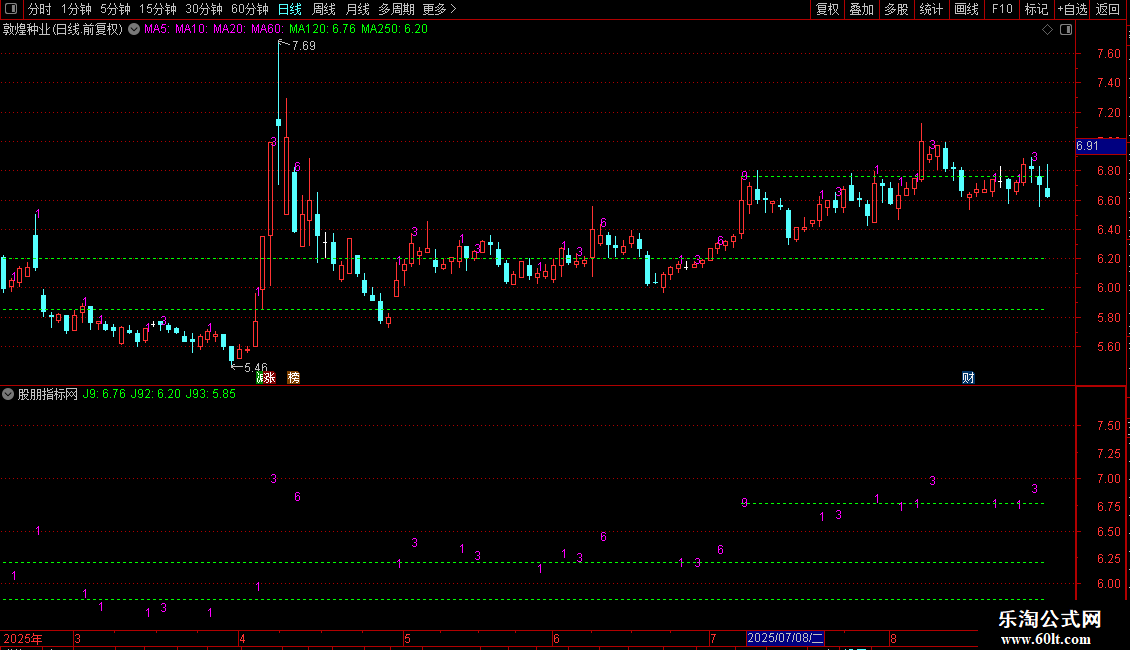1130x650 pixels.
Task: Select the 60分钟 period tab
Action: pyautogui.click(x=249, y=9)
